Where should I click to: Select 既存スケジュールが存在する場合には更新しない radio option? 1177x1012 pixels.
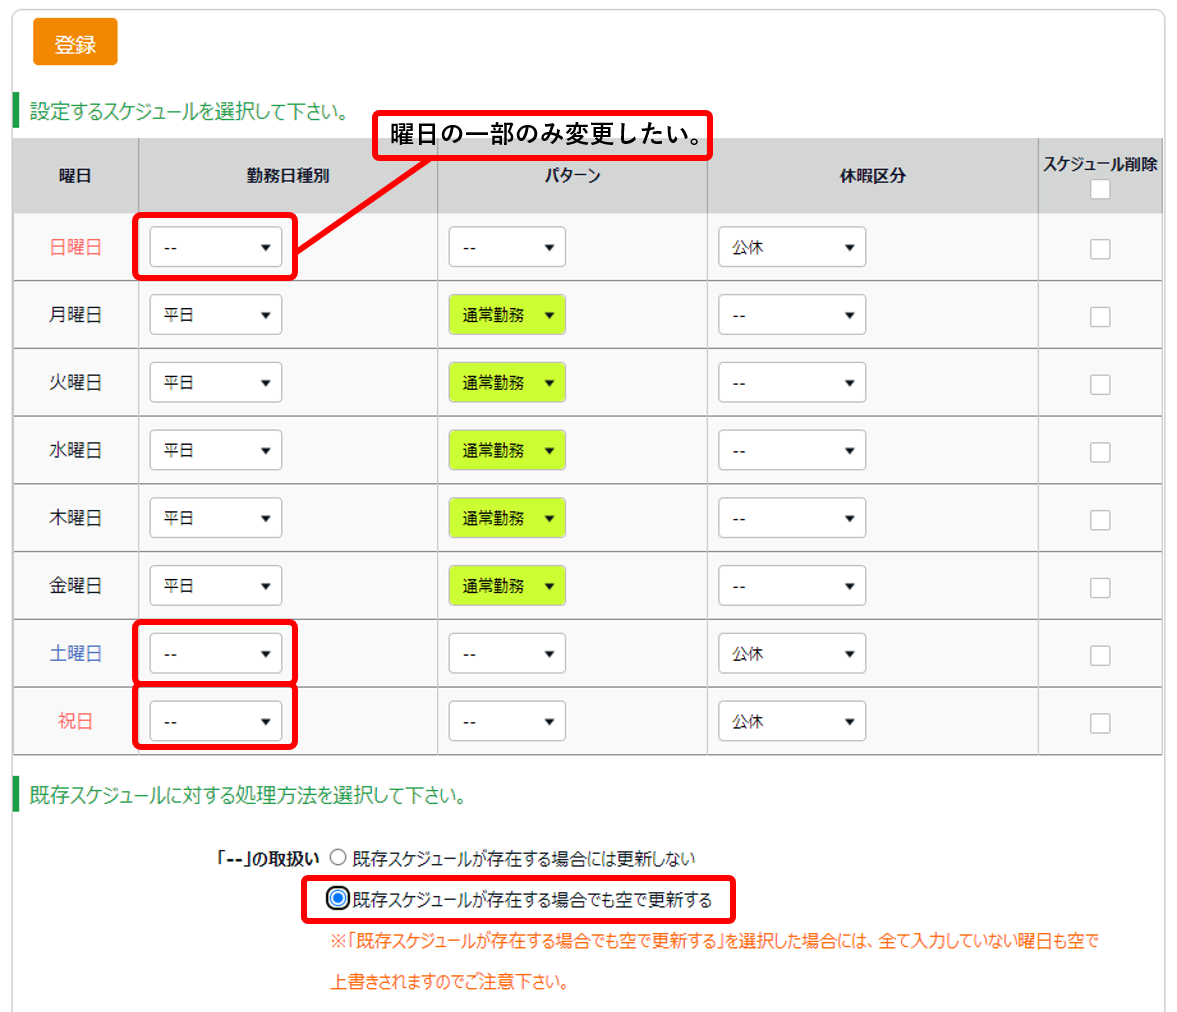tap(338, 858)
